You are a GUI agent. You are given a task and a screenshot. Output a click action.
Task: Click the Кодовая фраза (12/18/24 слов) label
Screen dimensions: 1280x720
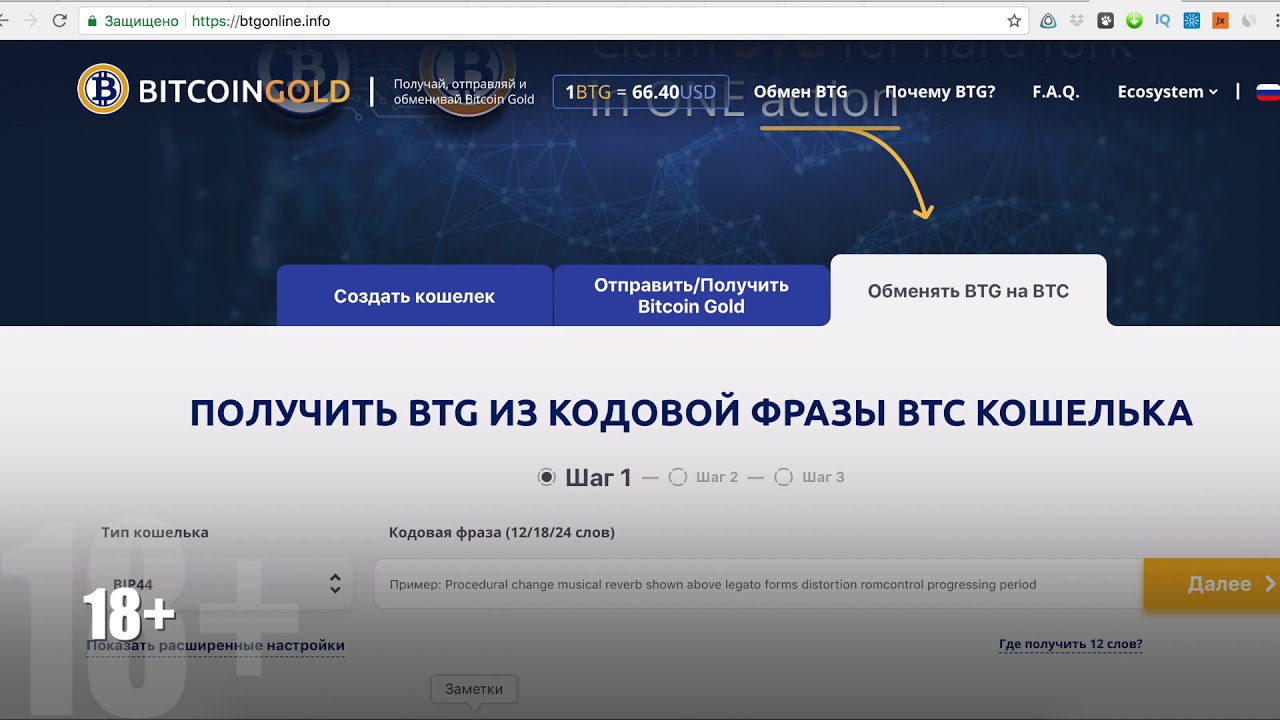coord(502,533)
